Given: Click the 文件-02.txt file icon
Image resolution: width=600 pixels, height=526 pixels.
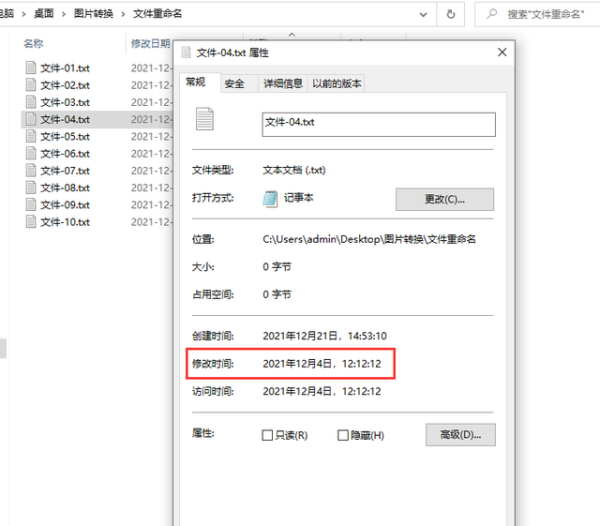Looking at the screenshot, I should click(x=31, y=85).
